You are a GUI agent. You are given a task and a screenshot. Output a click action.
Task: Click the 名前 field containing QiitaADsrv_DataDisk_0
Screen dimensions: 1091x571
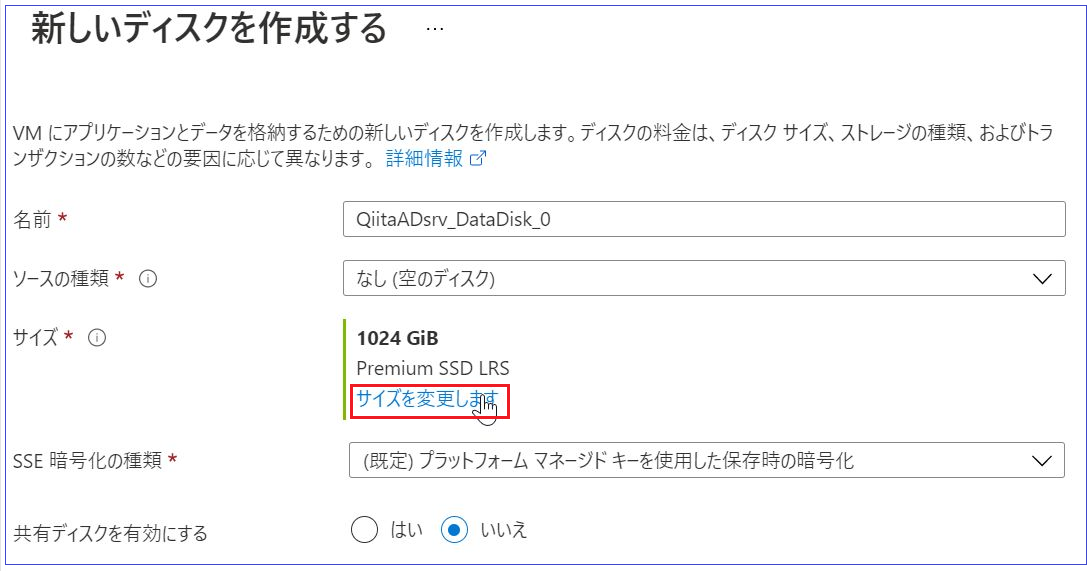coord(704,219)
